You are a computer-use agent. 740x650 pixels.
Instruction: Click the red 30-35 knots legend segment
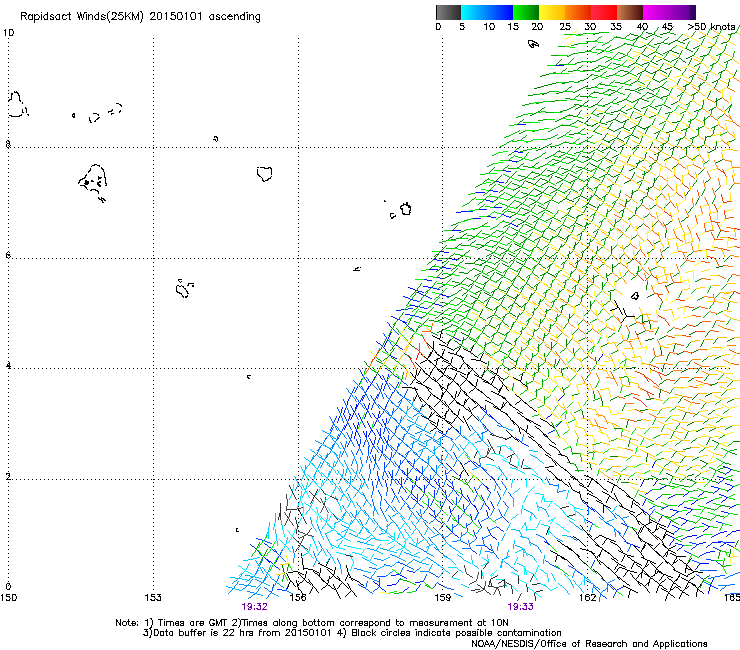pos(604,12)
